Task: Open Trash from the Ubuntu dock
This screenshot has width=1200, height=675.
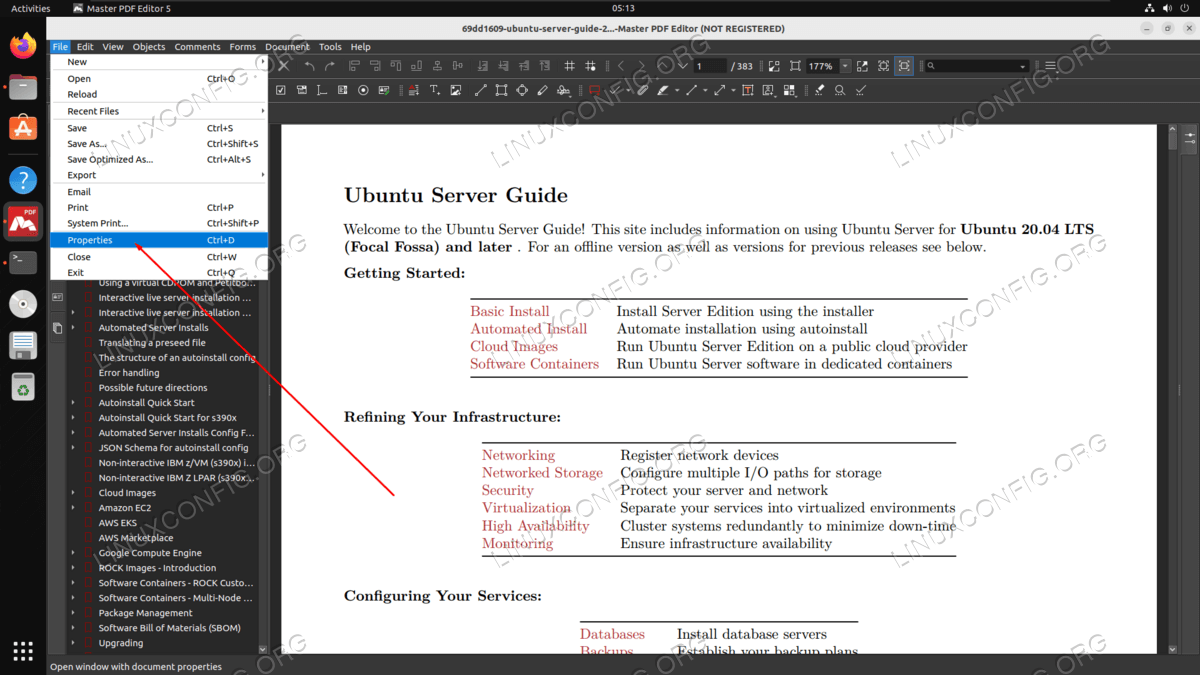Action: coord(23,386)
